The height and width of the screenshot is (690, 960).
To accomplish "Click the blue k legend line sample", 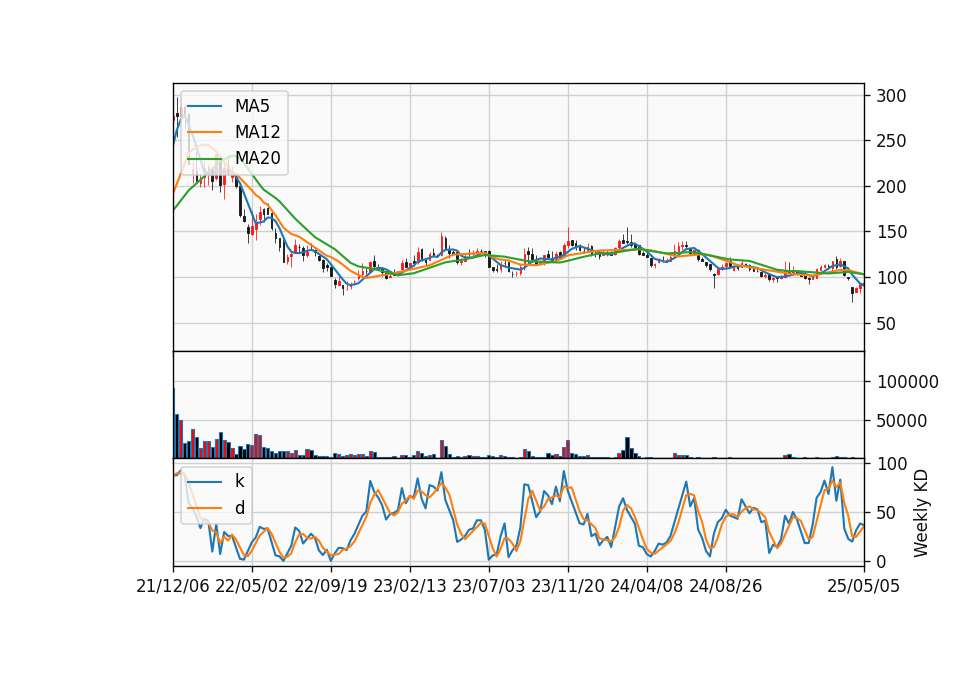I will coord(204,482).
